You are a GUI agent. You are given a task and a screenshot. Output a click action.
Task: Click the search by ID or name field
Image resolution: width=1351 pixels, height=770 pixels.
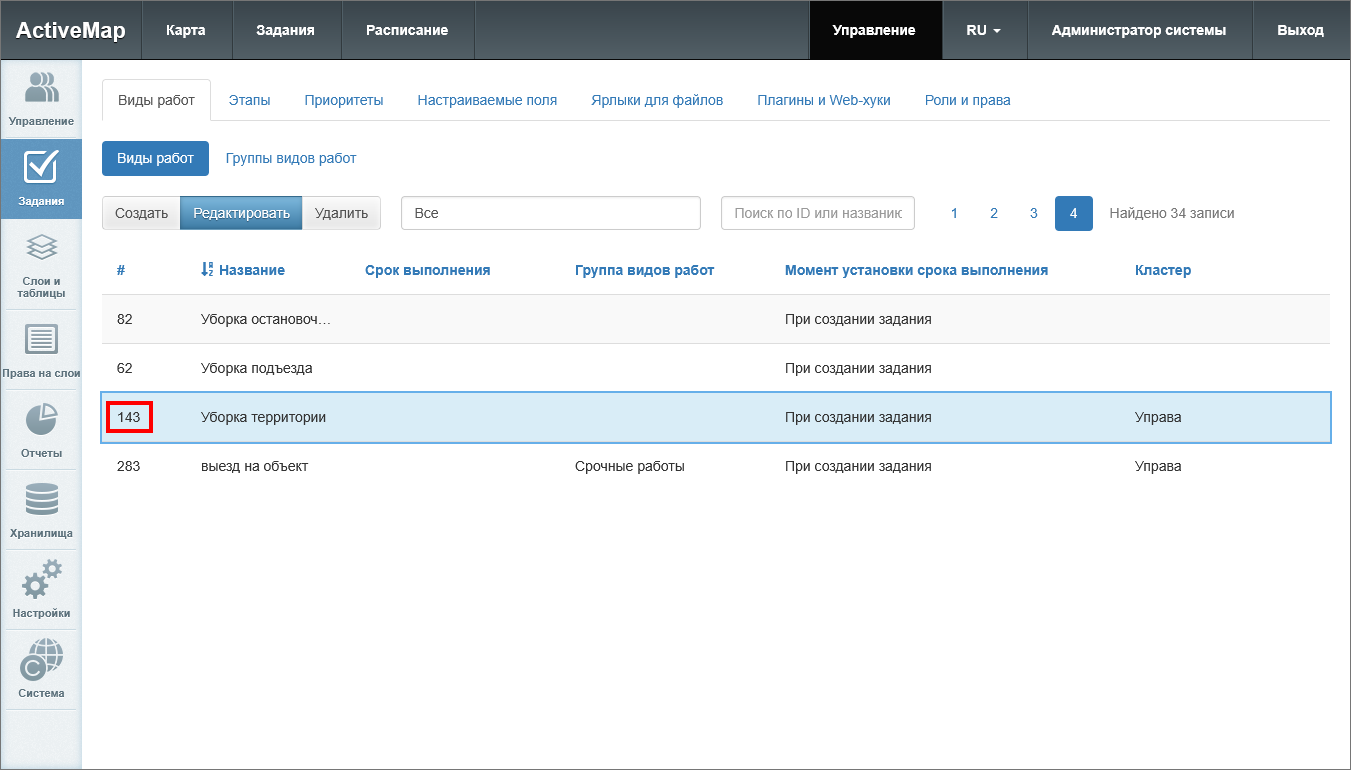coord(817,213)
